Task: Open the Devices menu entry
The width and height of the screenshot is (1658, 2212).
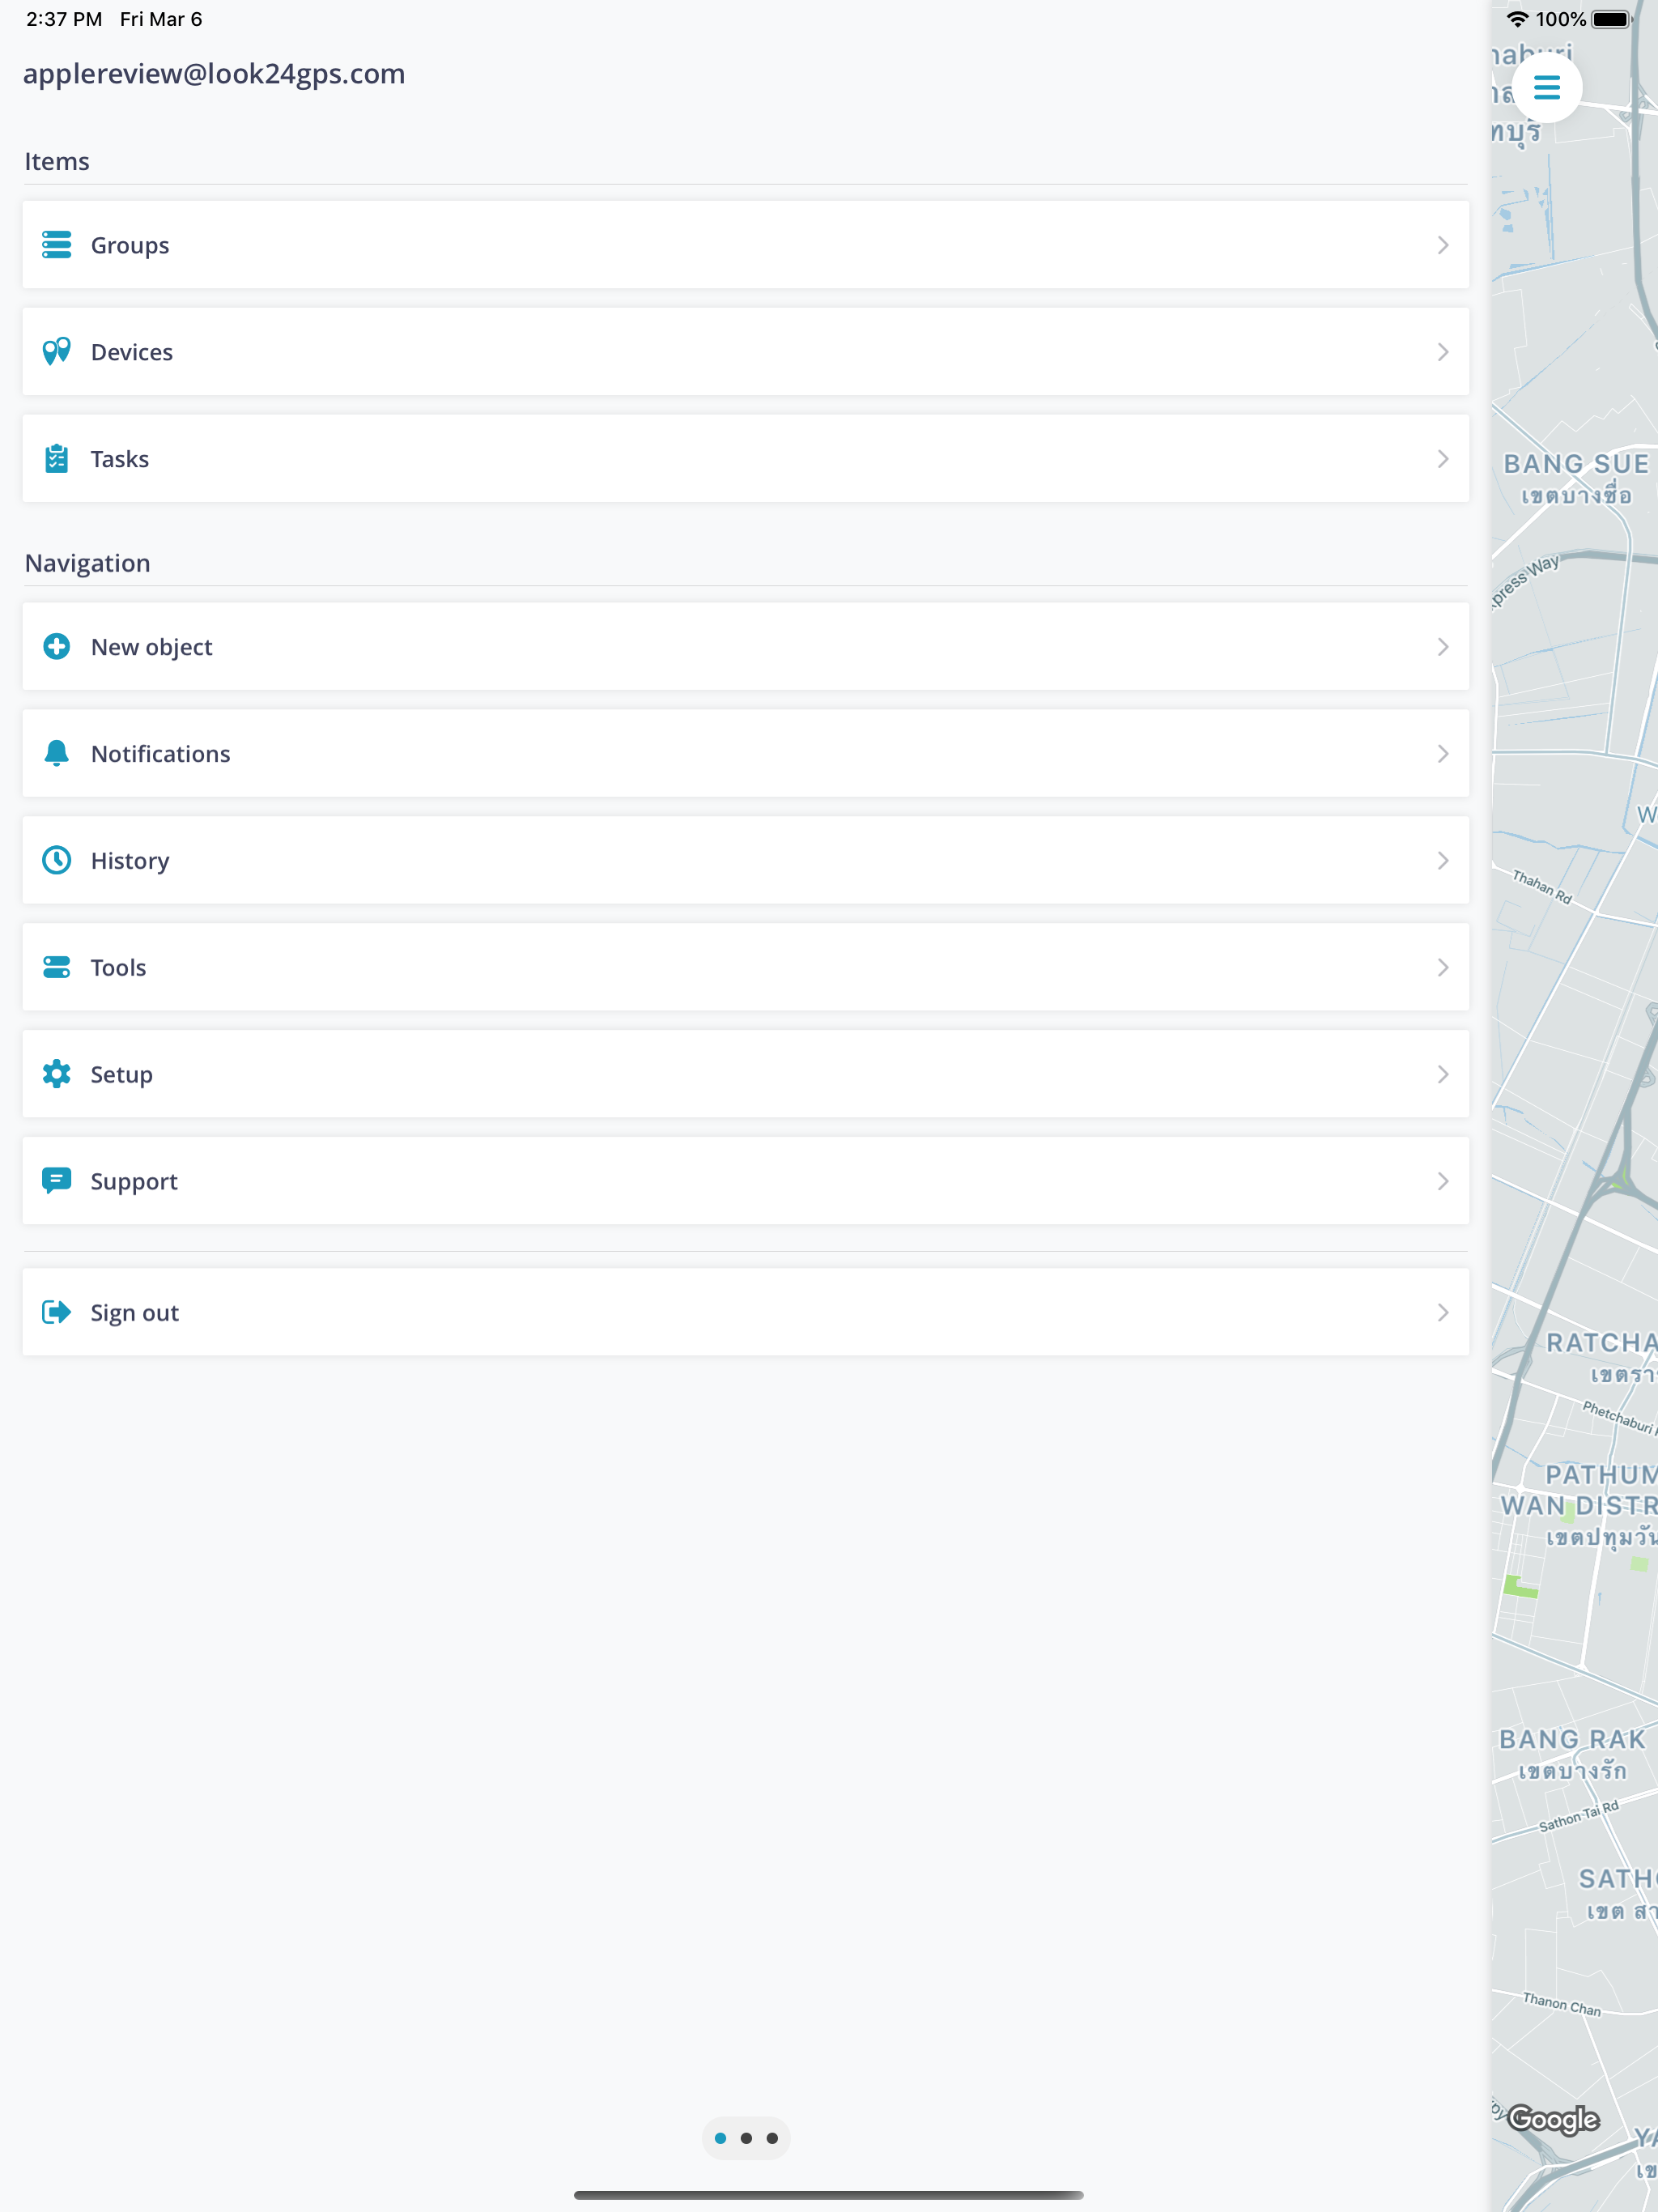Action: pos(746,352)
